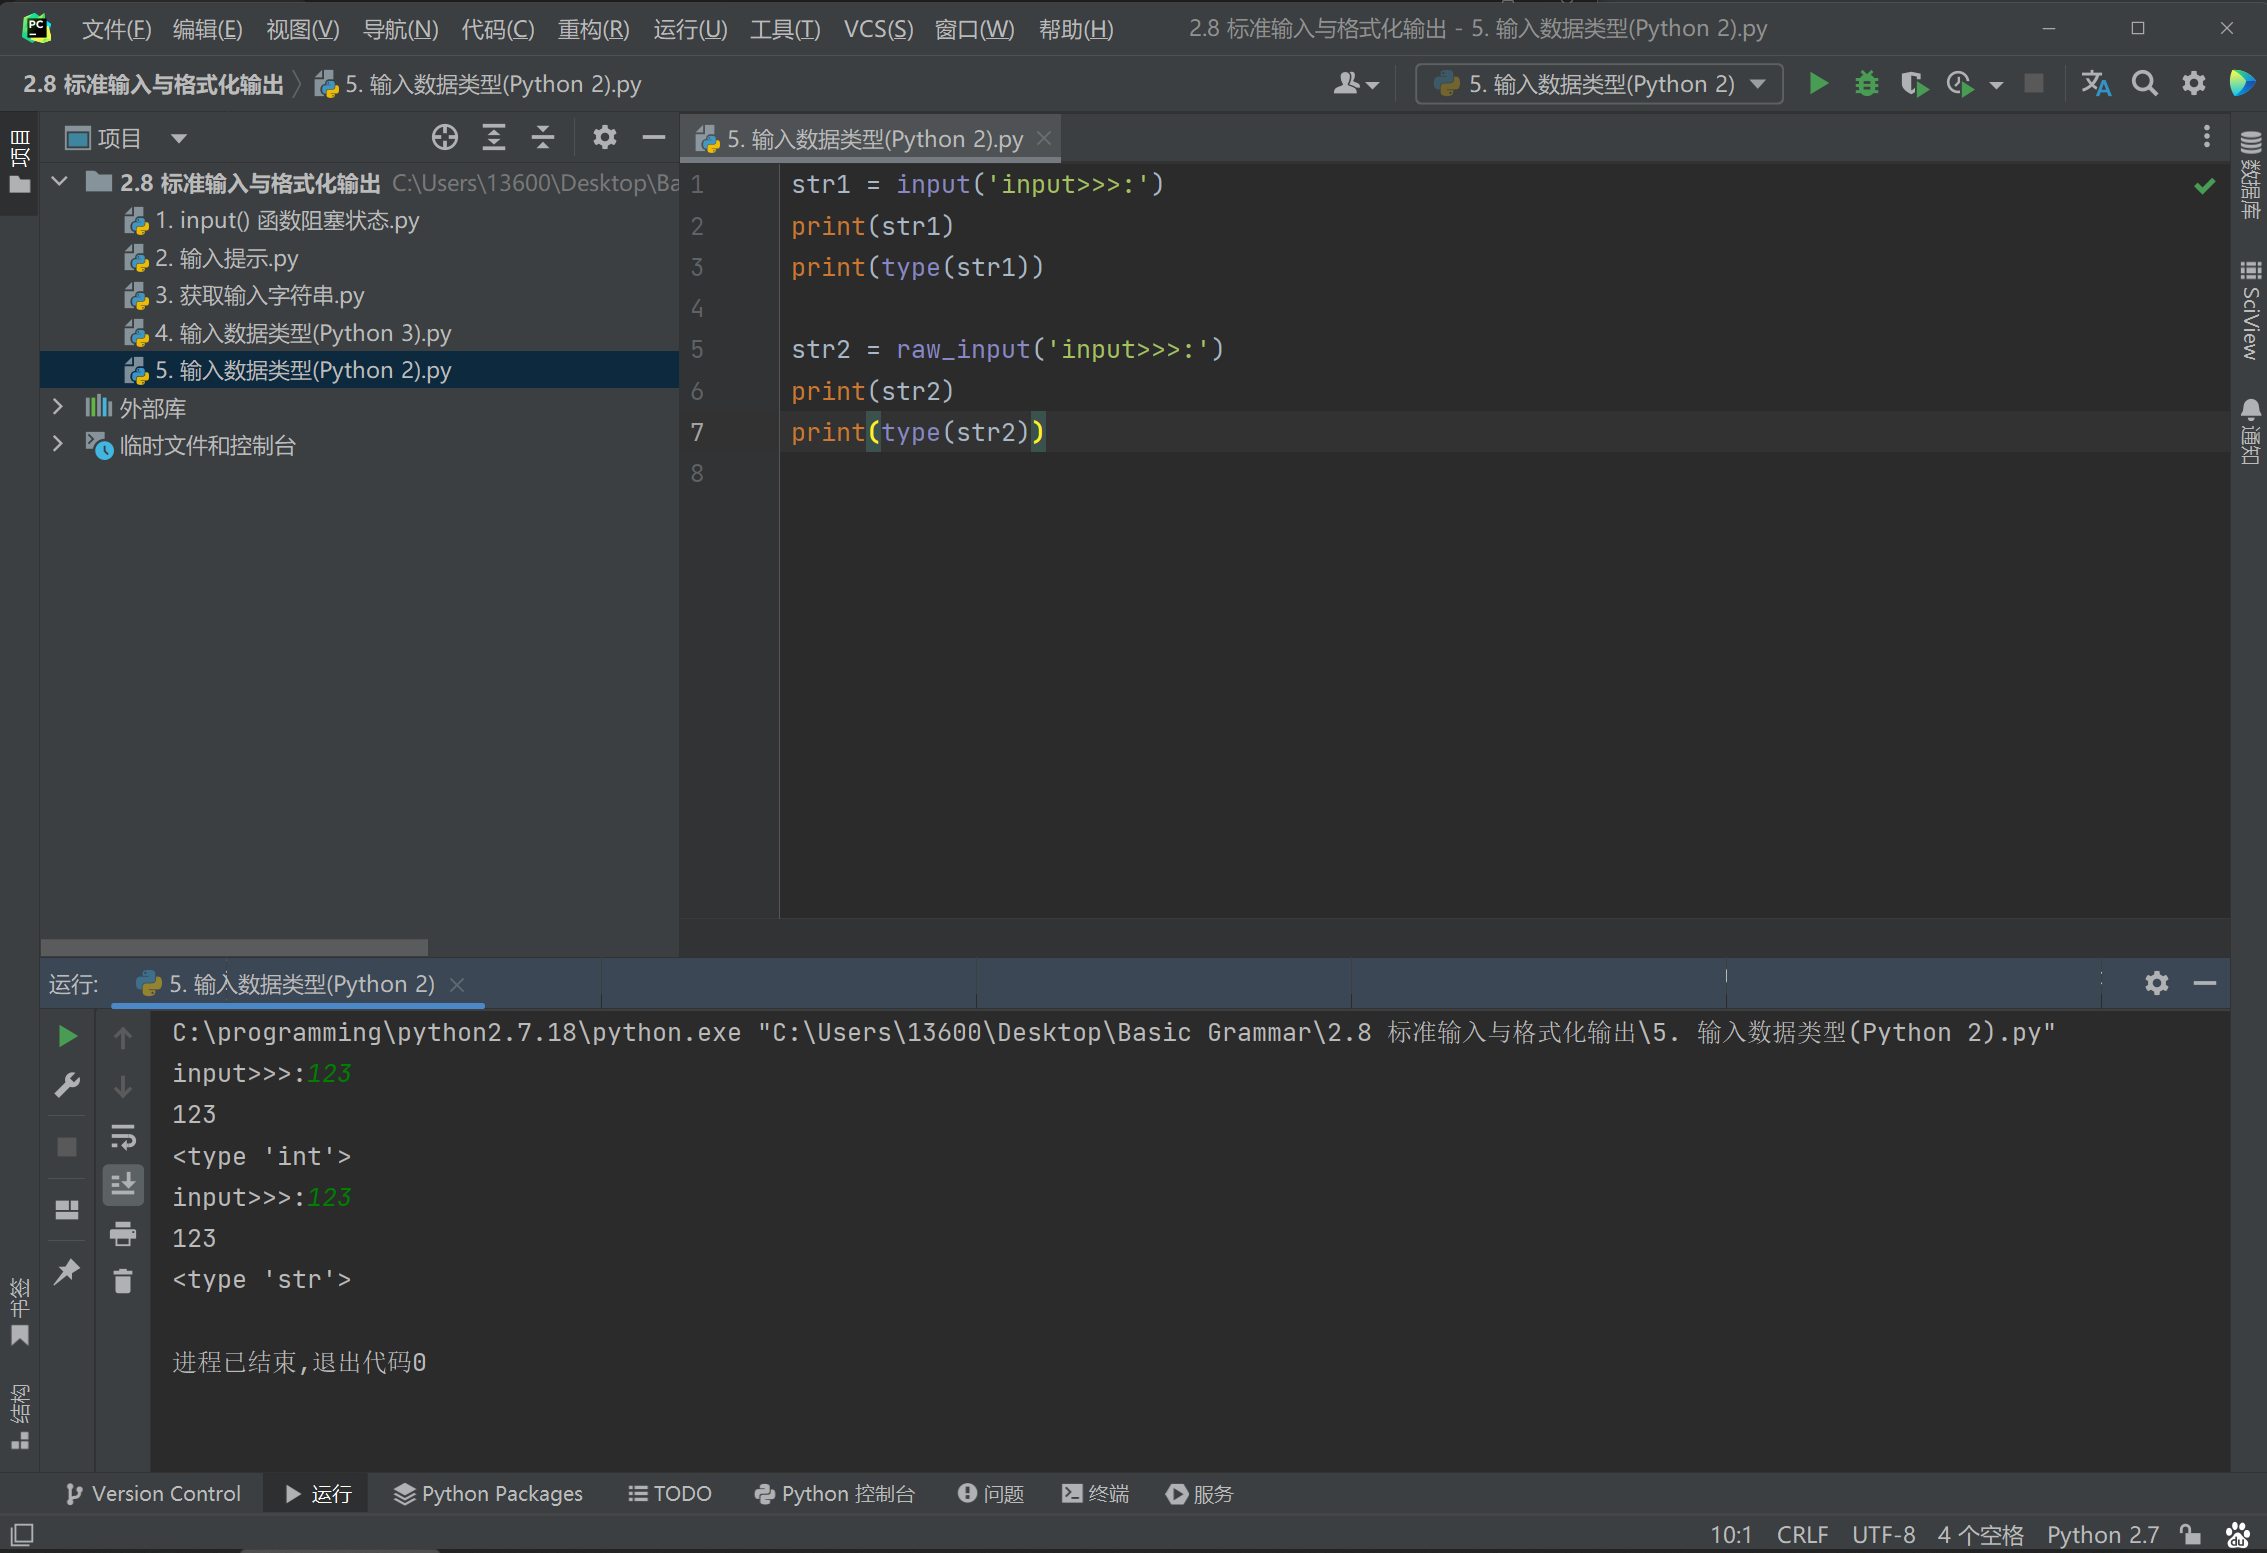Click the 10:1 cursor position indicator
Image resolution: width=2267 pixels, height=1553 pixels.
[x=1730, y=1534]
